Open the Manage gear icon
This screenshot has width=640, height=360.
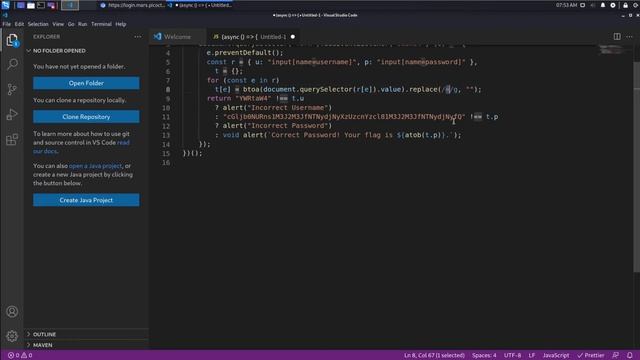12,336
